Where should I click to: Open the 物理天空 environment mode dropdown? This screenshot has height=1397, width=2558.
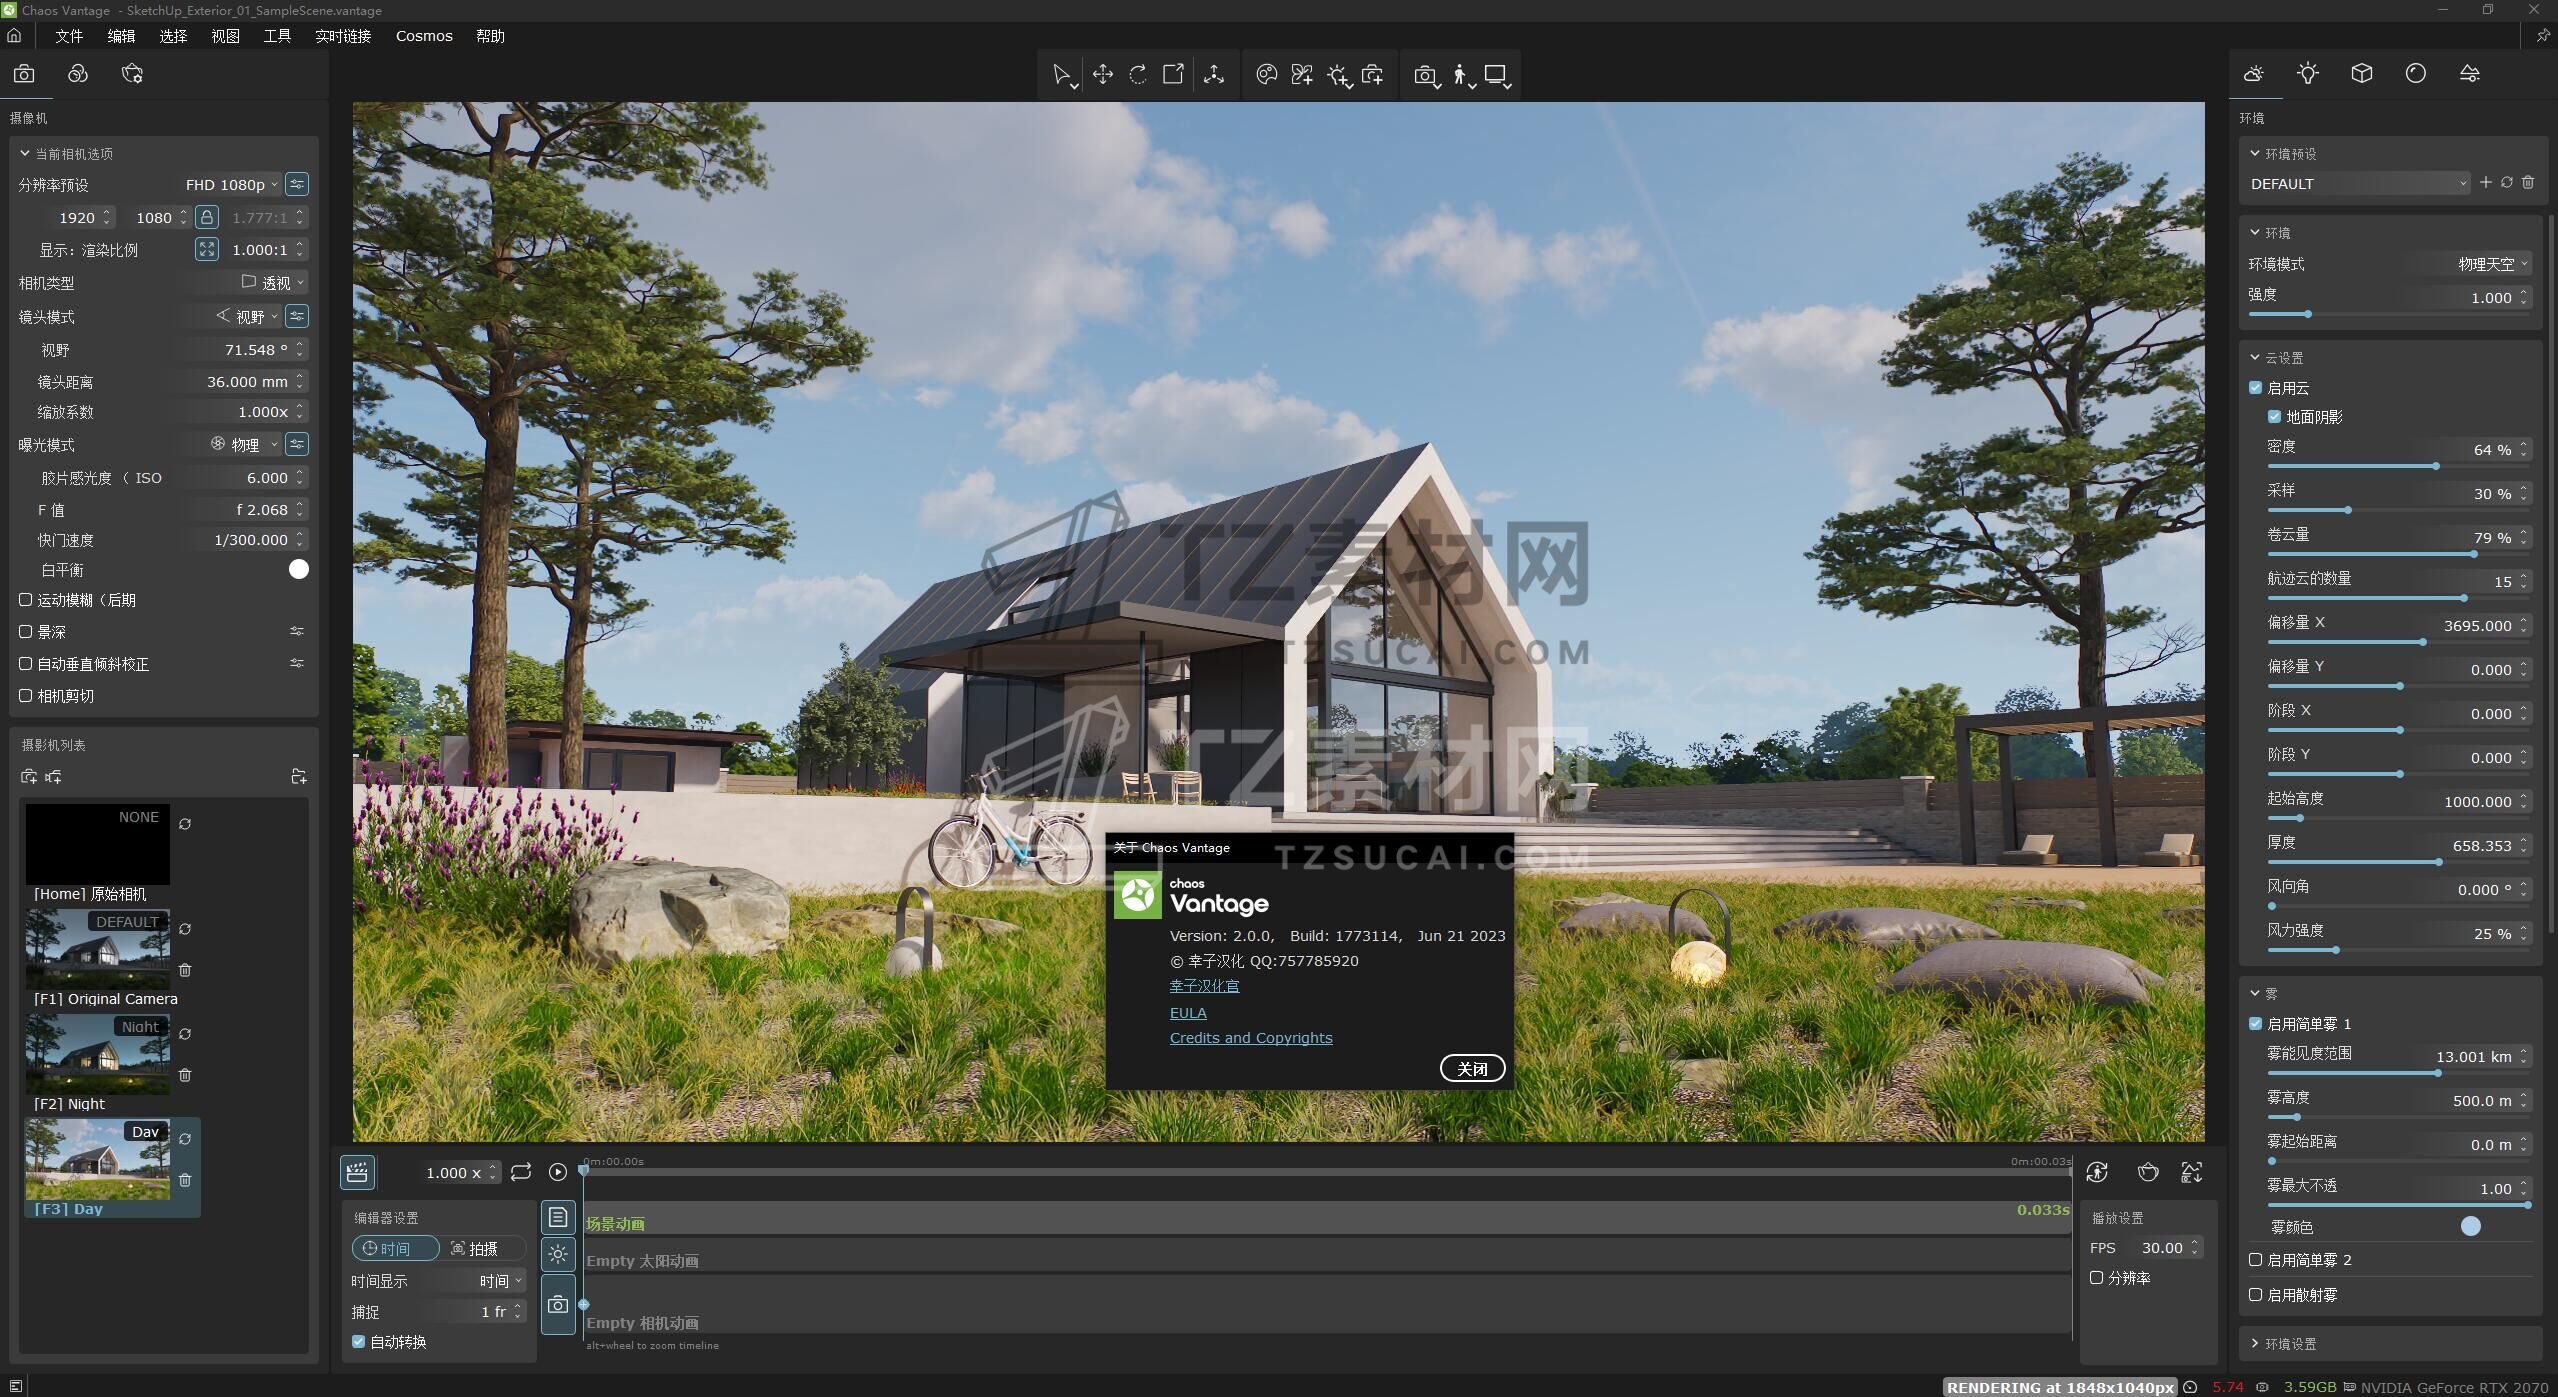pyautogui.click(x=2491, y=264)
